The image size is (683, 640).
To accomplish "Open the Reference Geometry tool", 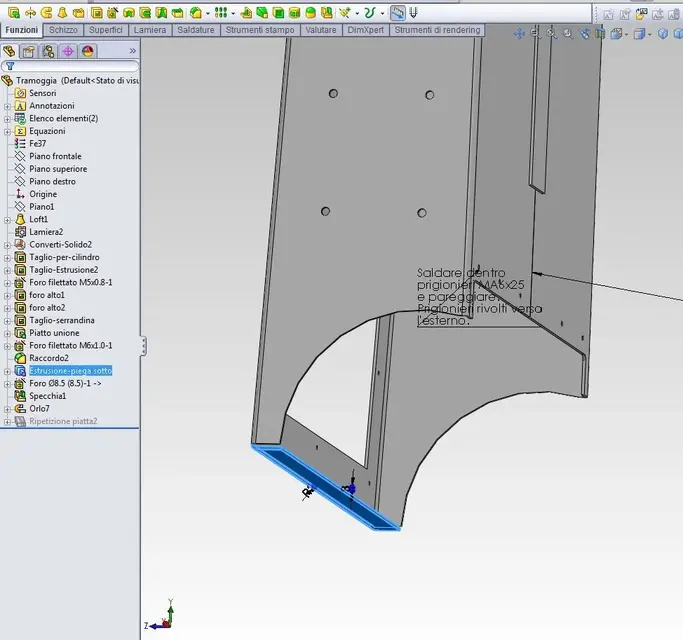I will pyautogui.click(x=345, y=13).
